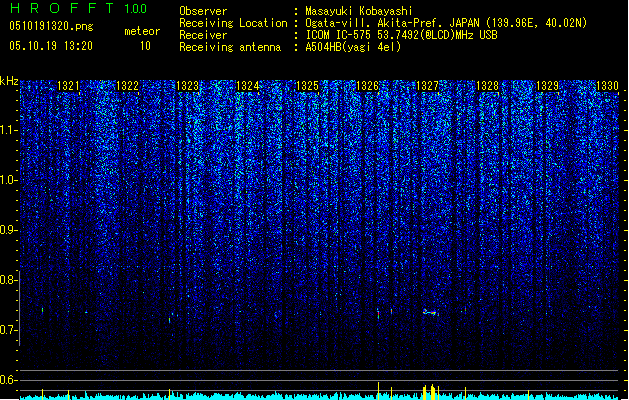
Task: Click the 0.8 kHz axis label
Action: coord(8,280)
